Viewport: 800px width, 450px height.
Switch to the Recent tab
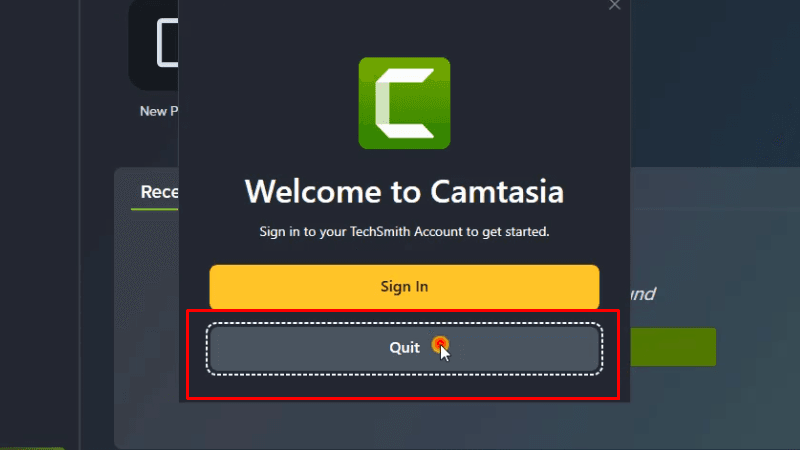pos(159,192)
